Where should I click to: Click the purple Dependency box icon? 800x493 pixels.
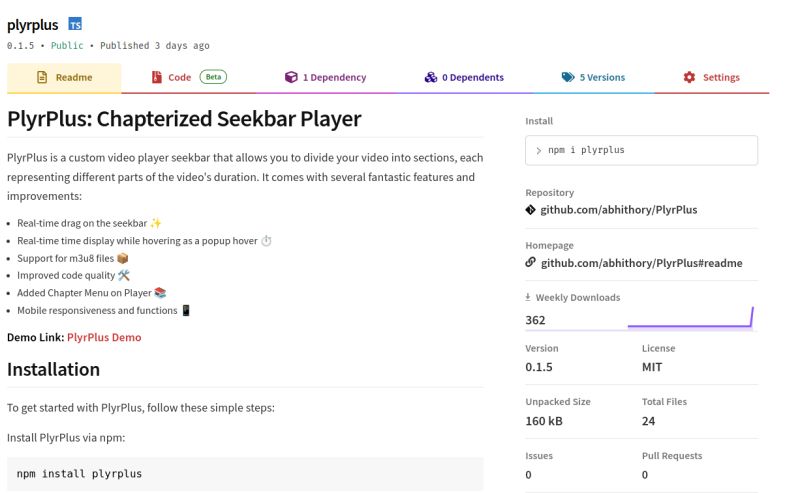tap(291, 77)
